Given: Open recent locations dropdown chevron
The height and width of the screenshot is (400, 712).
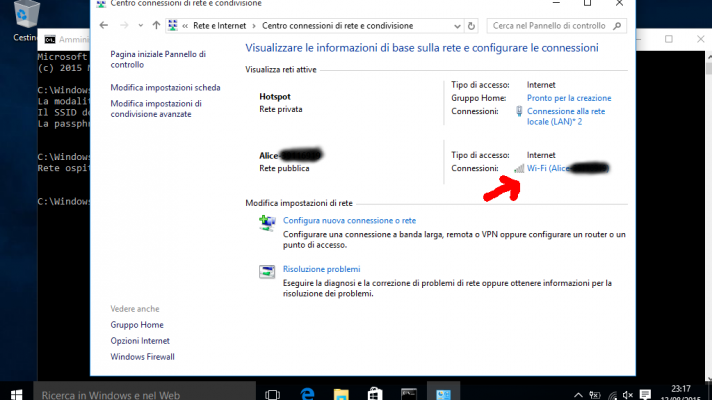Looking at the screenshot, I should tap(140, 26).
